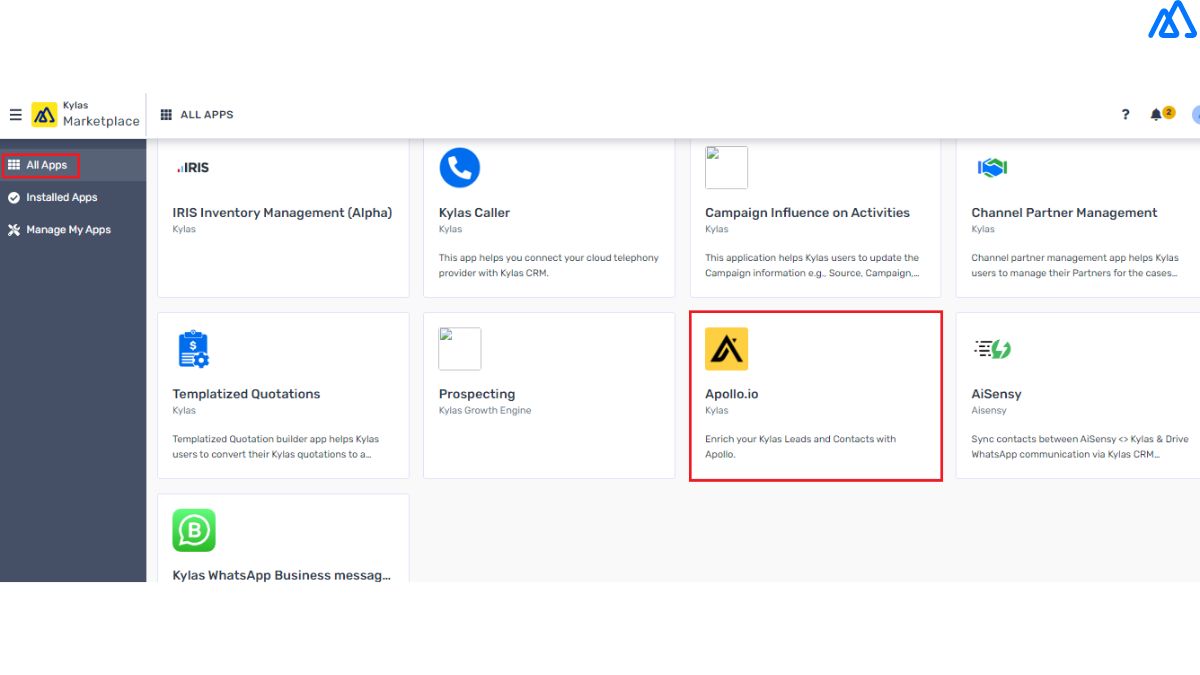Click the Templatized Quotations clipboard icon

[x=193, y=349]
